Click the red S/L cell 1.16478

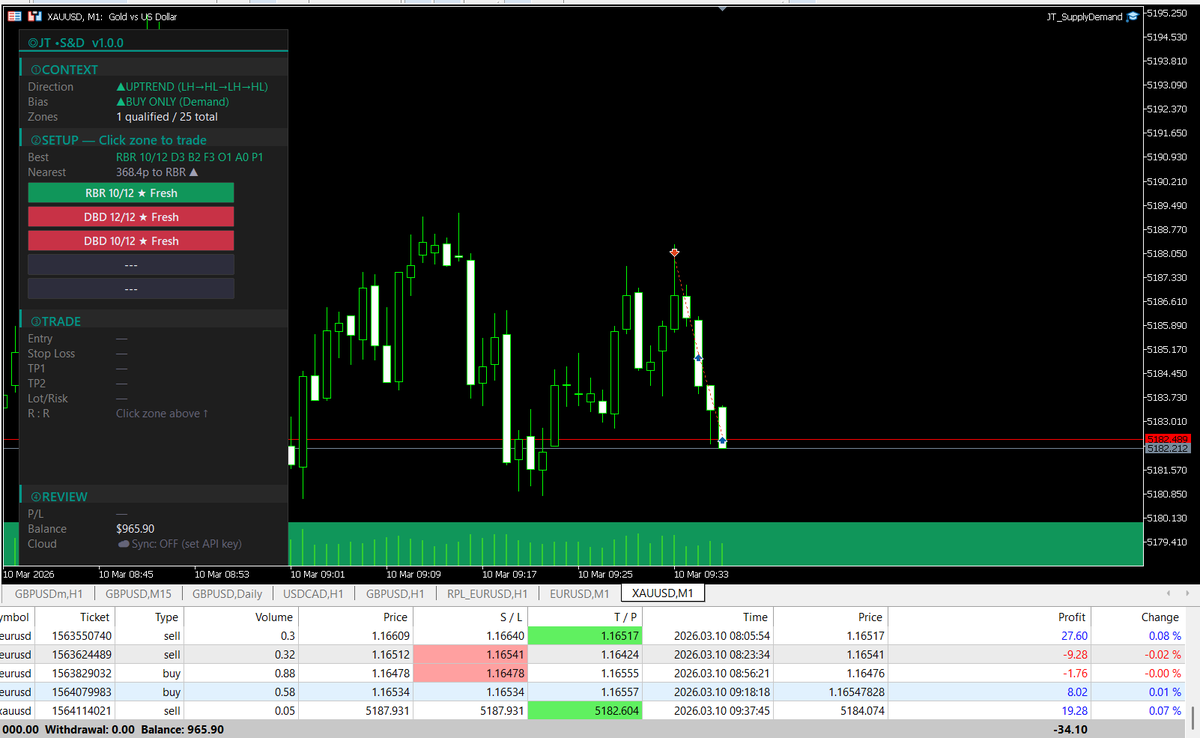[x=471, y=672]
